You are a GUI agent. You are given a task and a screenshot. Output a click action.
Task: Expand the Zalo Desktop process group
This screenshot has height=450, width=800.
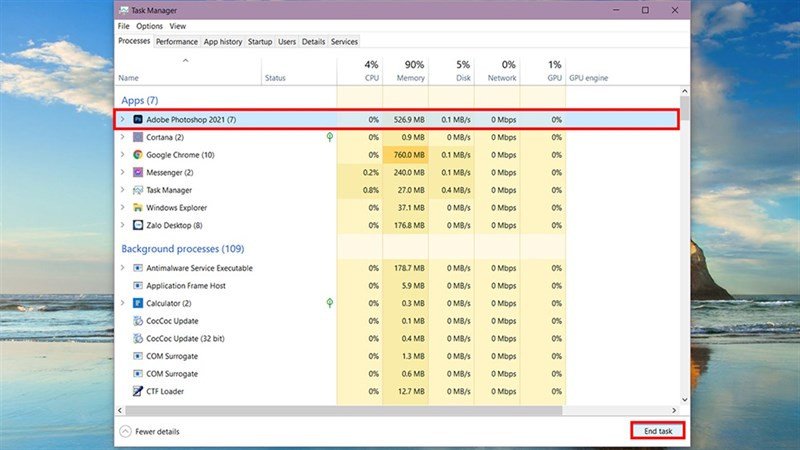pos(123,225)
